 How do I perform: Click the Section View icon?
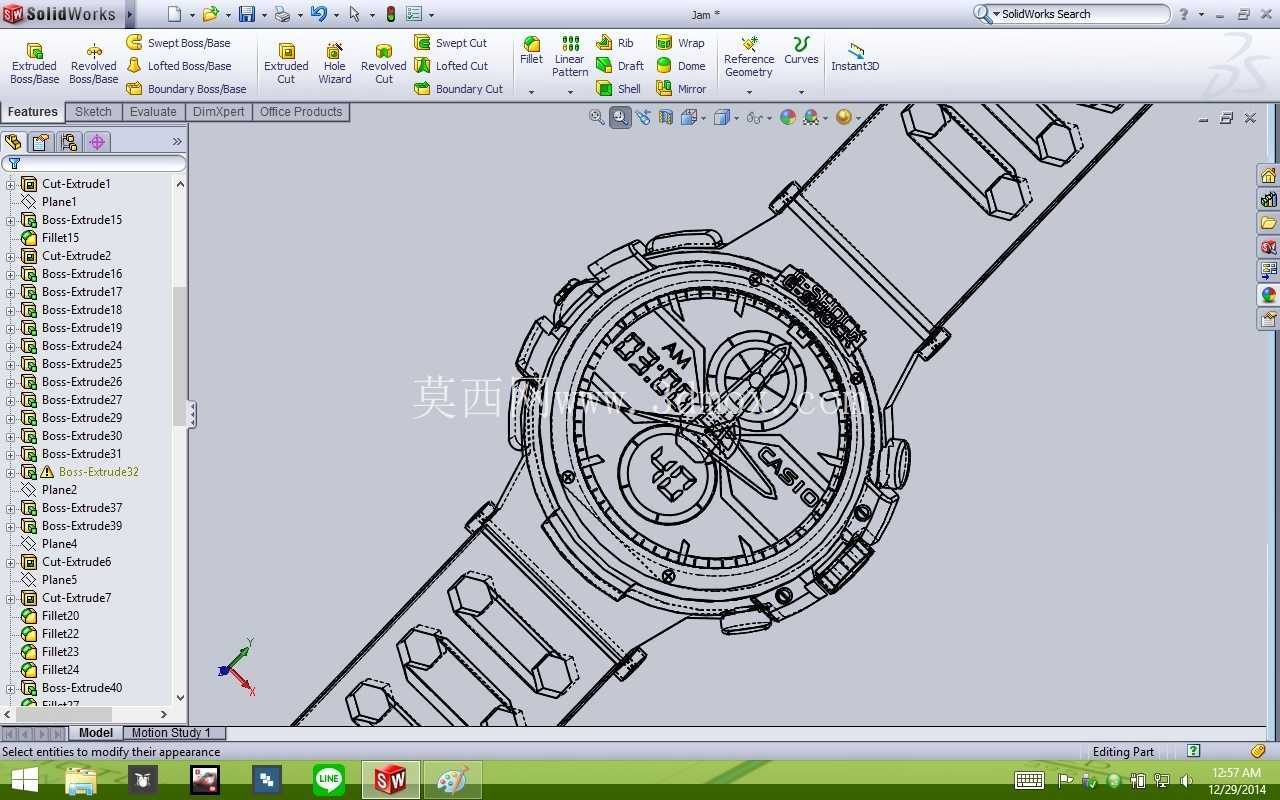pyautogui.click(x=666, y=117)
